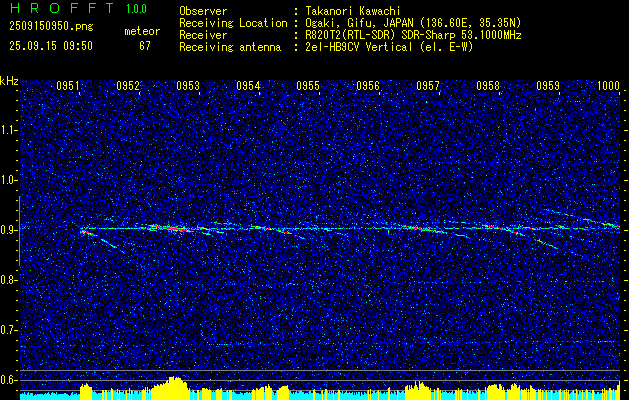Click the 0.7 kHz axis label
Viewport: 629px width, 400px height.
tap(8, 330)
